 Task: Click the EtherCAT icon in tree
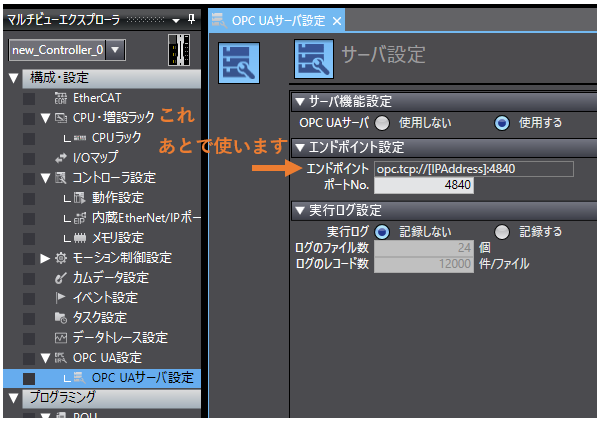(60, 98)
